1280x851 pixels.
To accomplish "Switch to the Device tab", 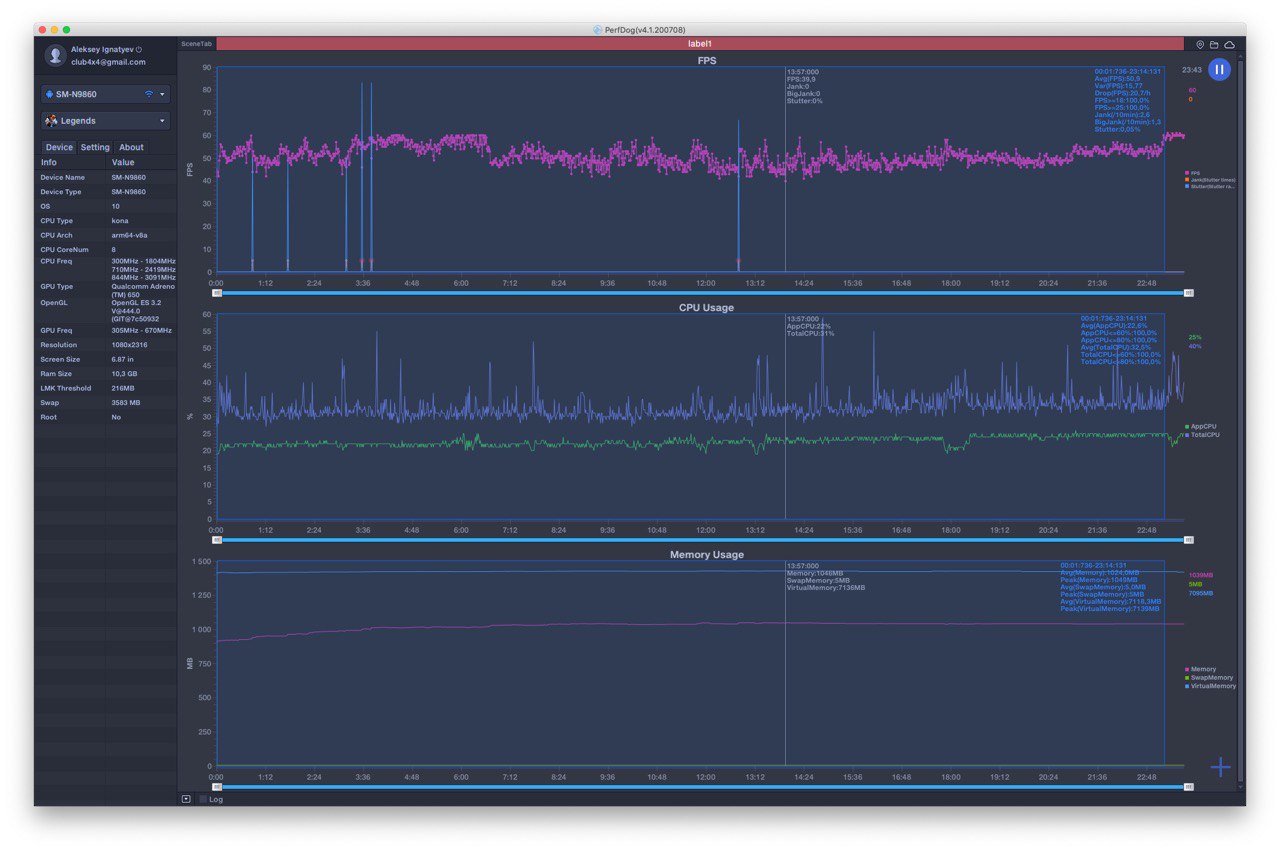I will point(59,147).
